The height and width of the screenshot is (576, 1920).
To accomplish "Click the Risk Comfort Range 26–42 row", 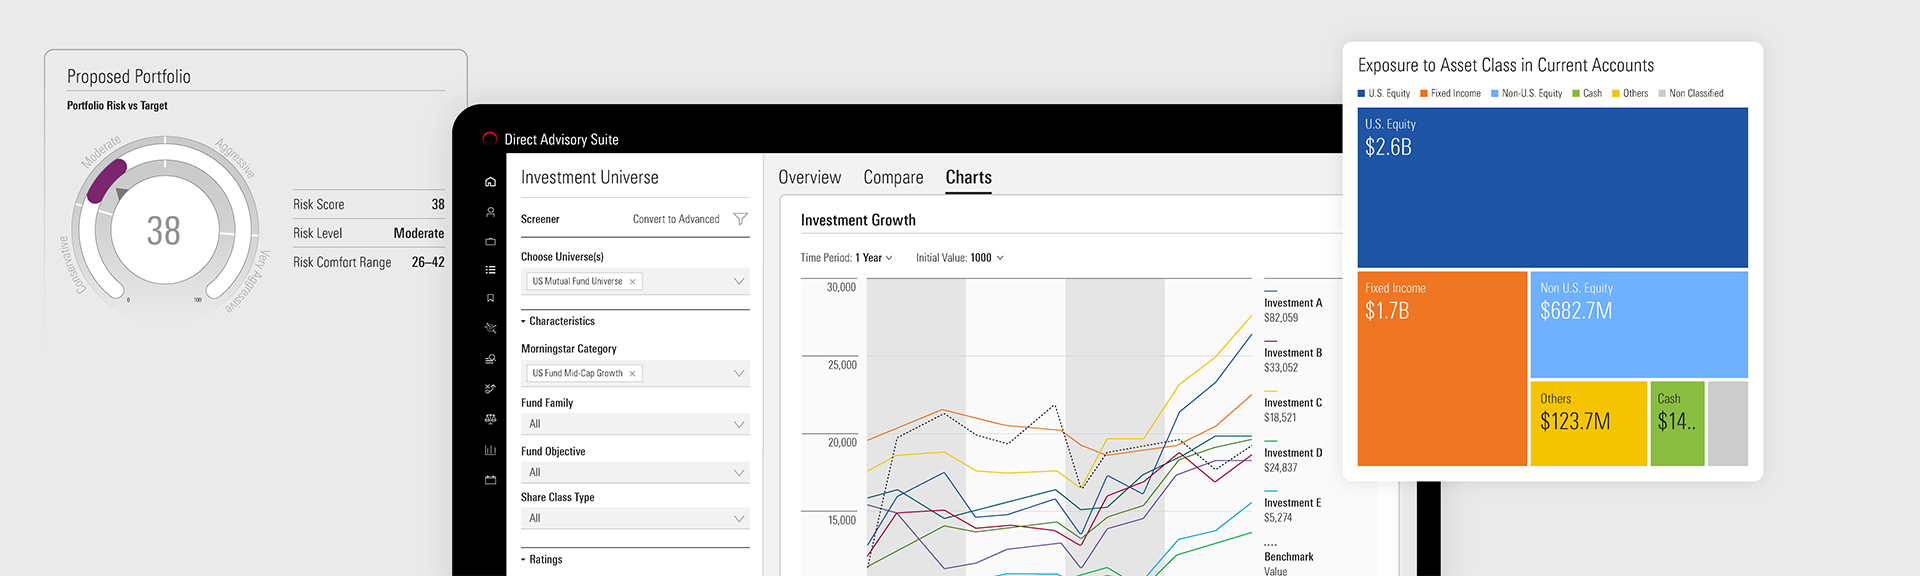I will click(369, 262).
